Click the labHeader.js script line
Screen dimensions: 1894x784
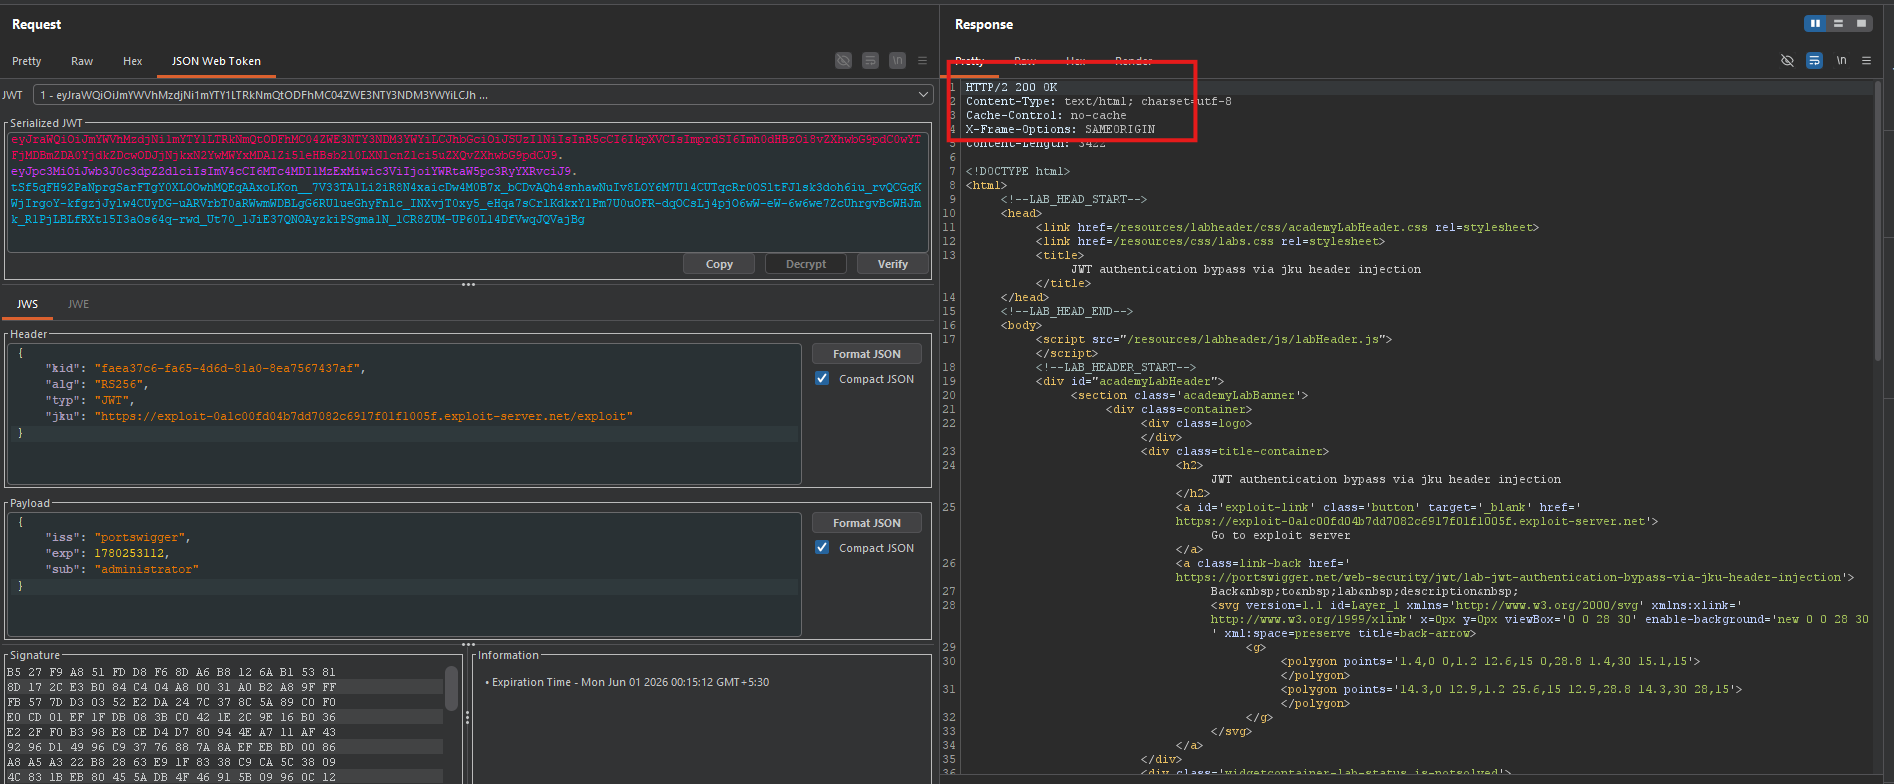[x=1213, y=339]
